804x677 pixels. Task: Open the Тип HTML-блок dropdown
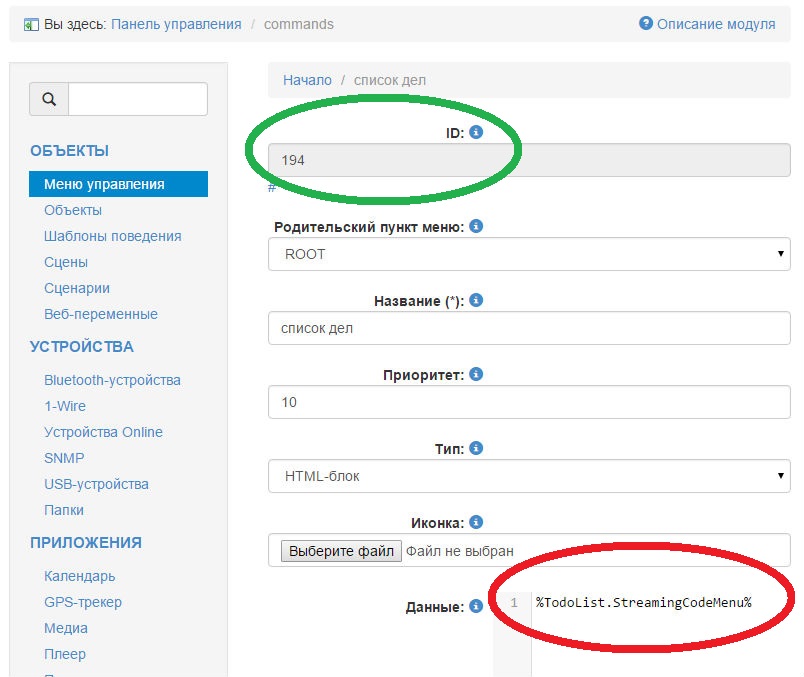(529, 476)
